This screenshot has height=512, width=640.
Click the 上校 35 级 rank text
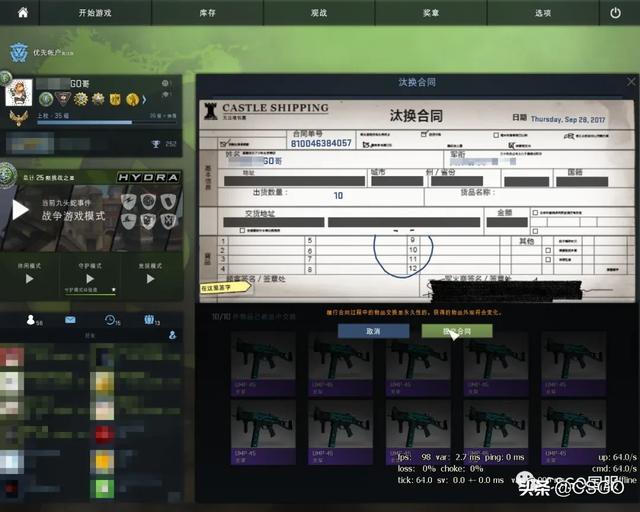pyautogui.click(x=53, y=116)
